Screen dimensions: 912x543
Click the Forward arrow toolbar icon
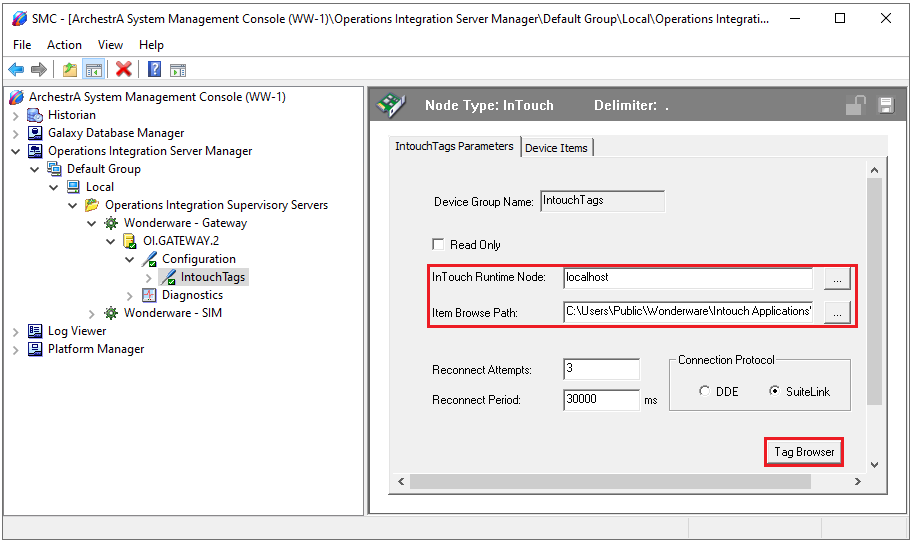39,70
